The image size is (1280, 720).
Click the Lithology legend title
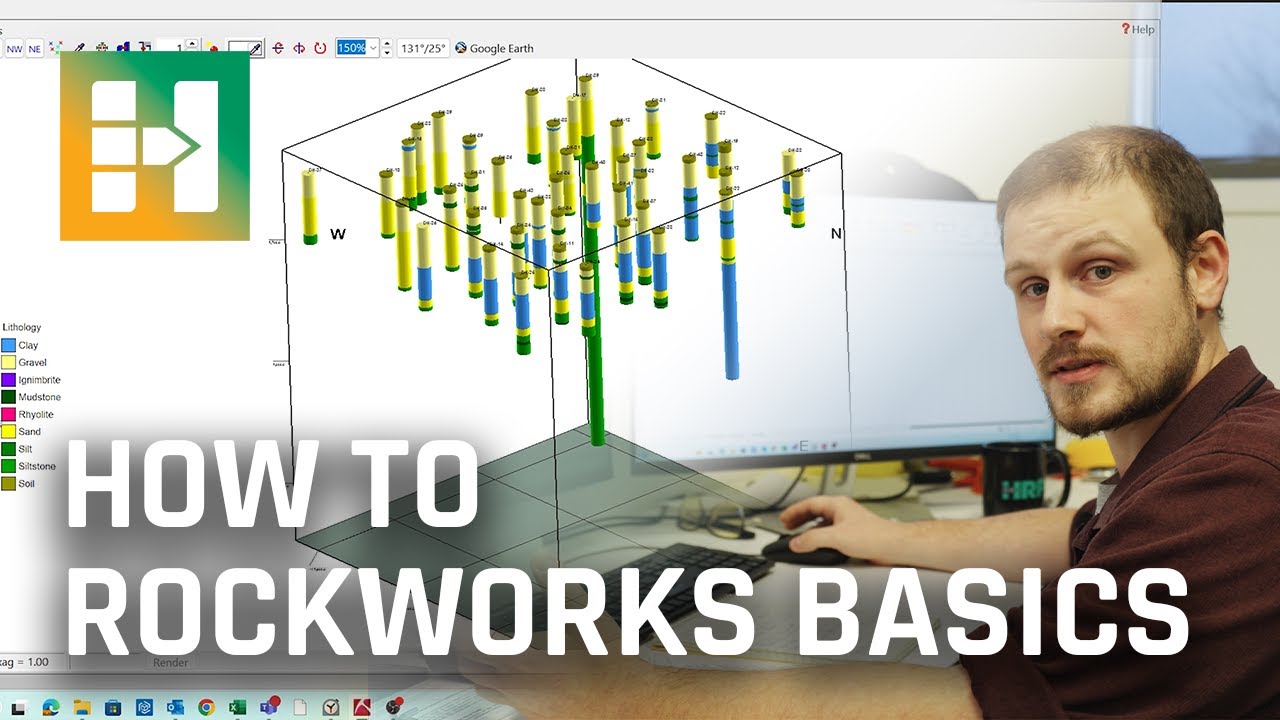pos(22,327)
